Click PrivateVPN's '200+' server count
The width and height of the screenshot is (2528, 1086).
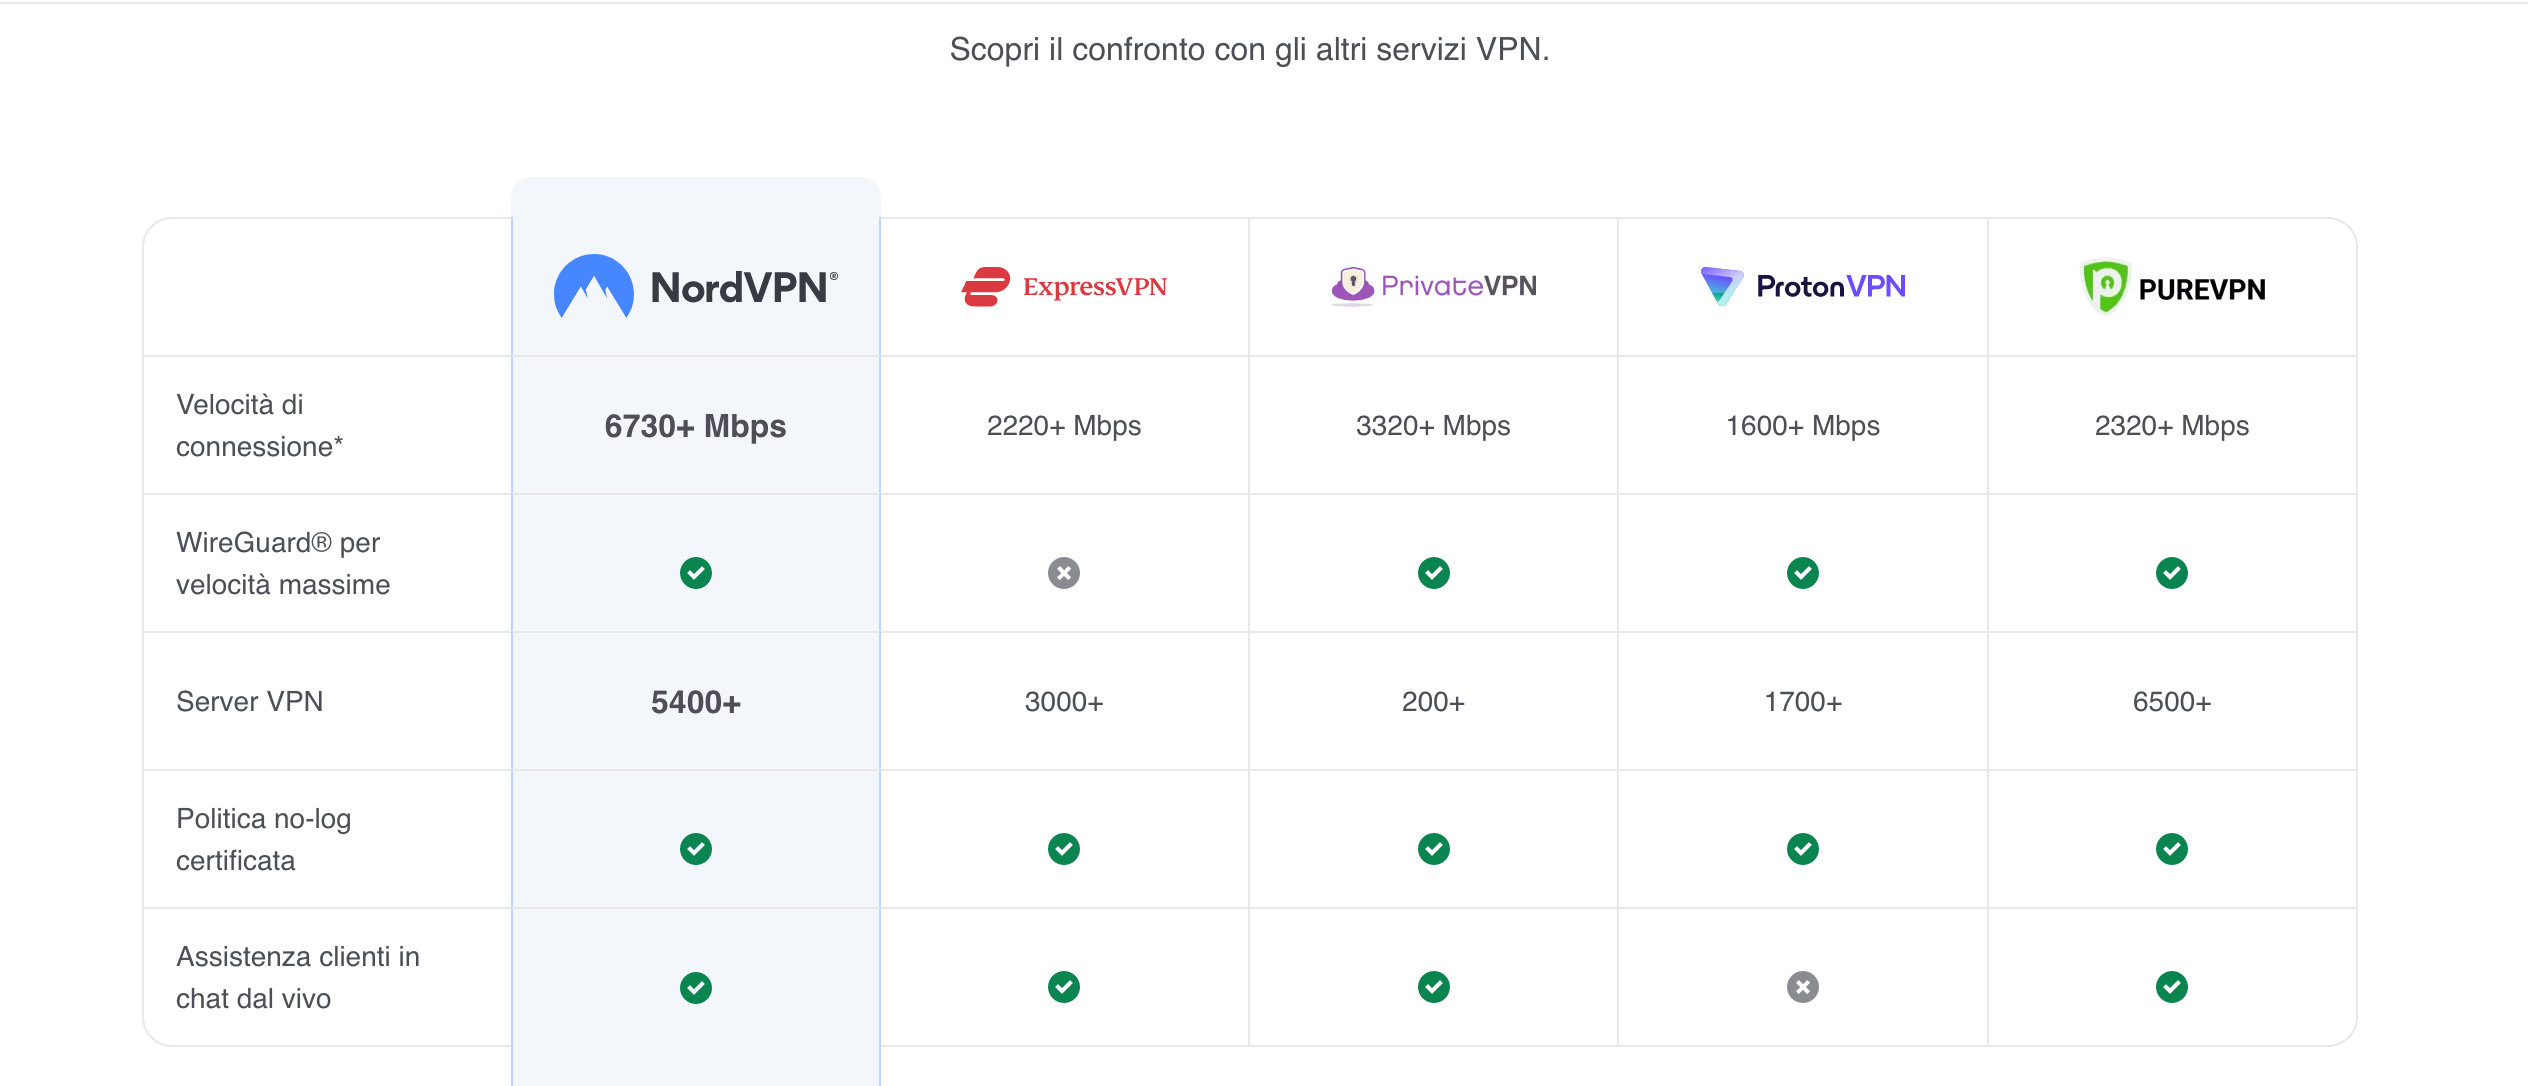1433,702
